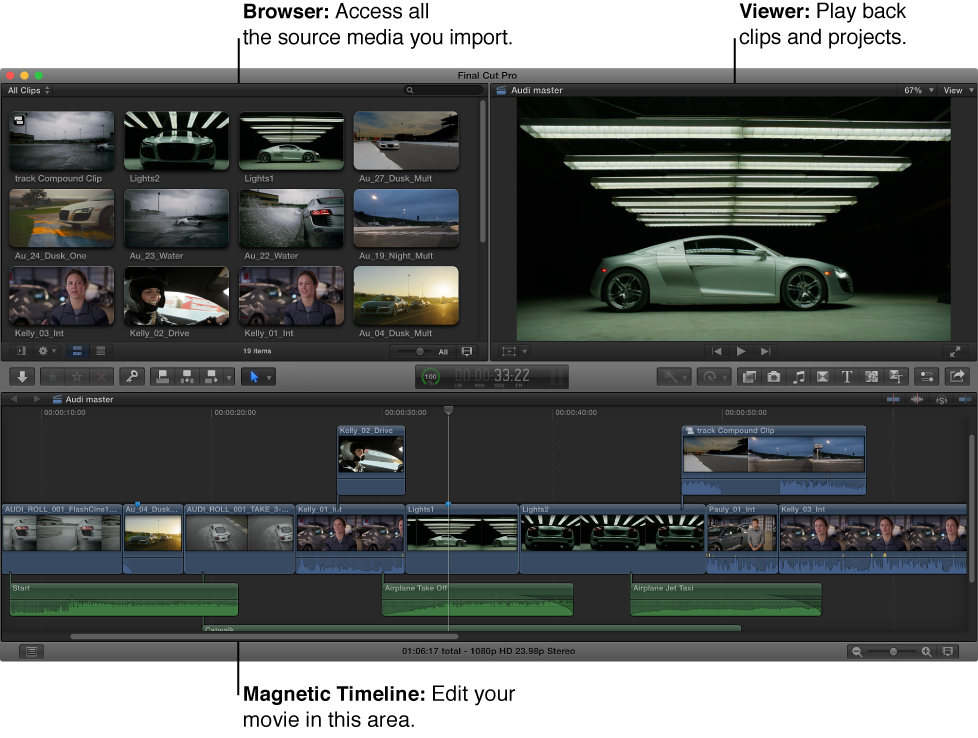Open the 67% viewer zoom menu
This screenshot has height=738, width=978.
(919, 90)
